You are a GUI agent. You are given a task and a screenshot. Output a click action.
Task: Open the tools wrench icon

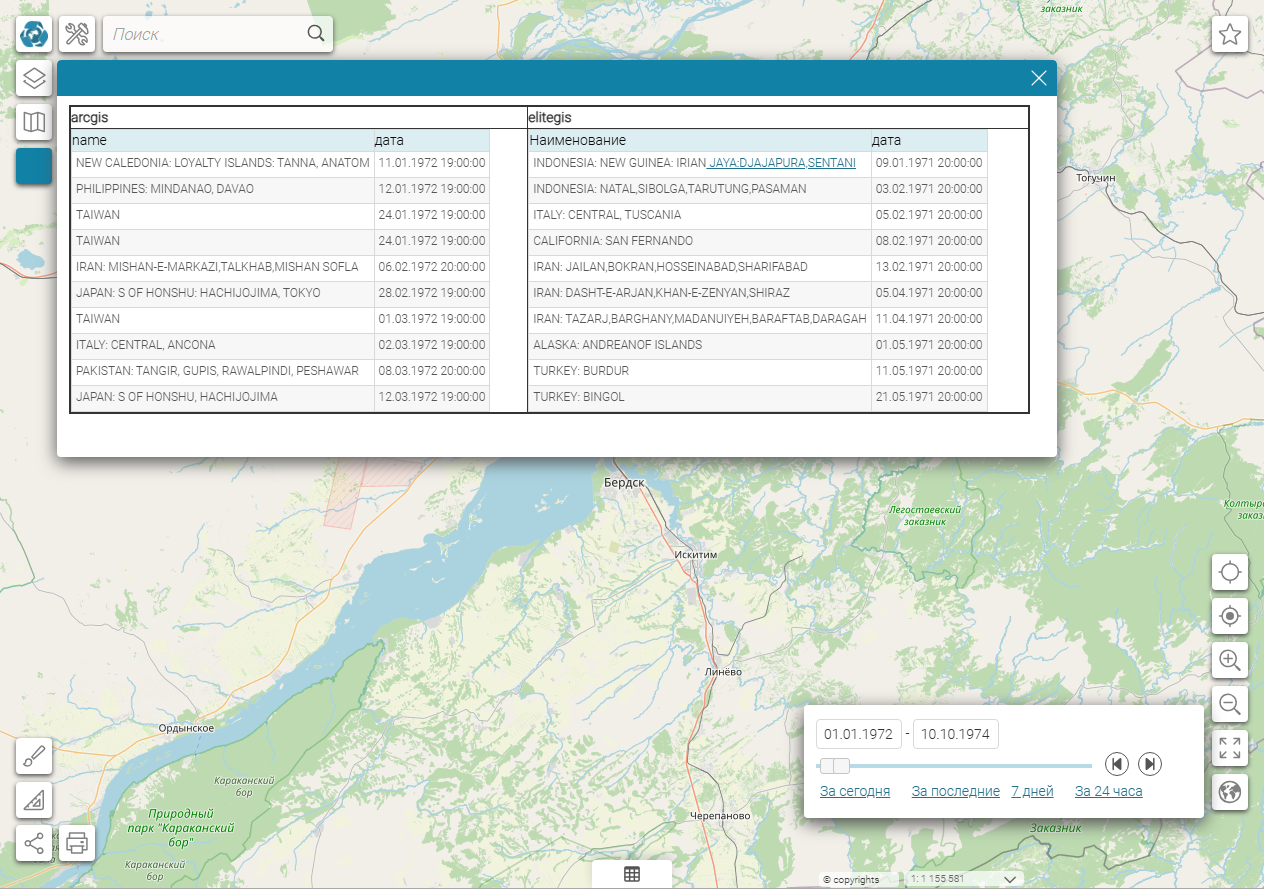tap(77, 34)
